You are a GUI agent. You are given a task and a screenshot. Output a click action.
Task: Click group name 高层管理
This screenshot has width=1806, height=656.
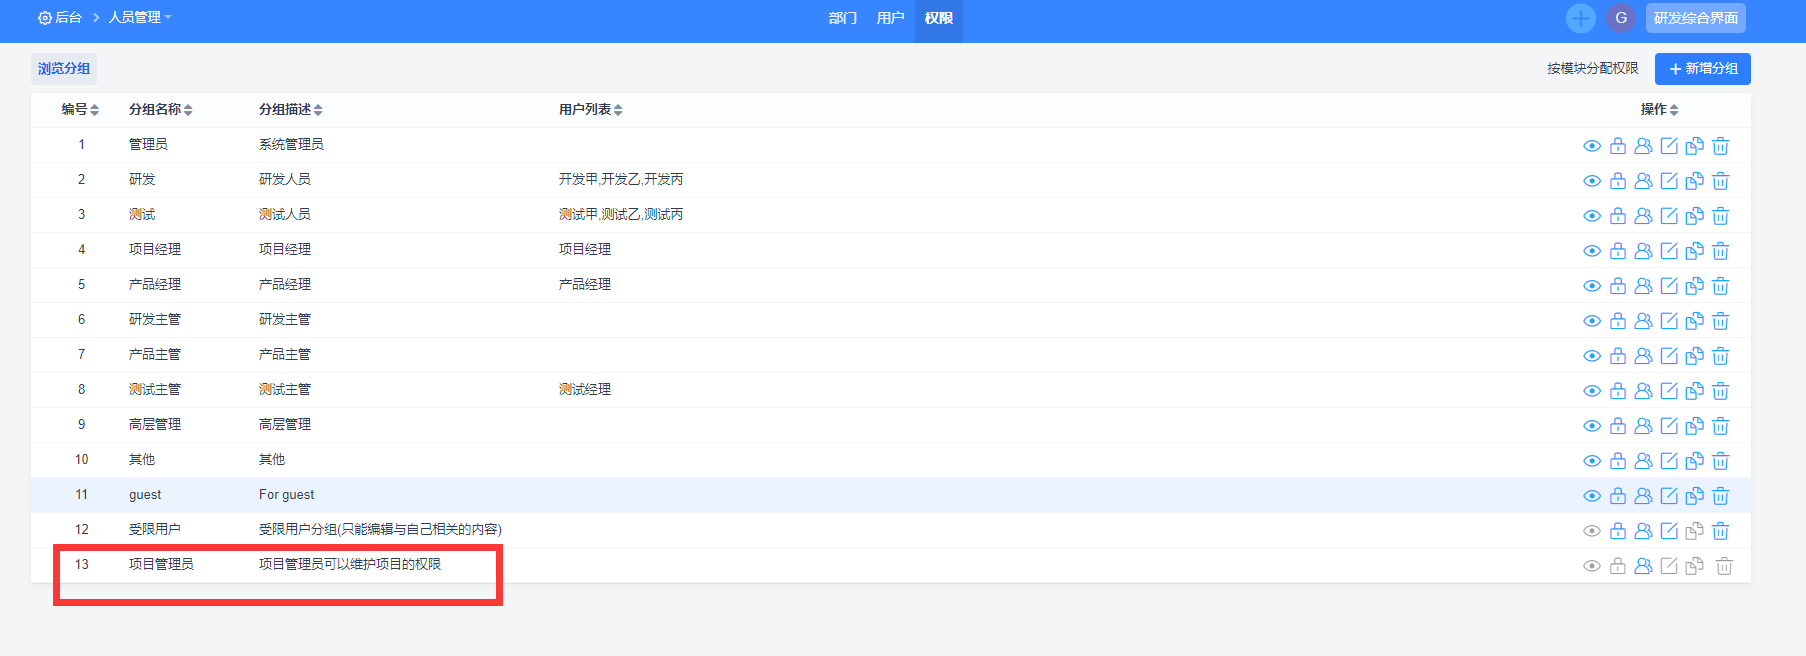155,424
